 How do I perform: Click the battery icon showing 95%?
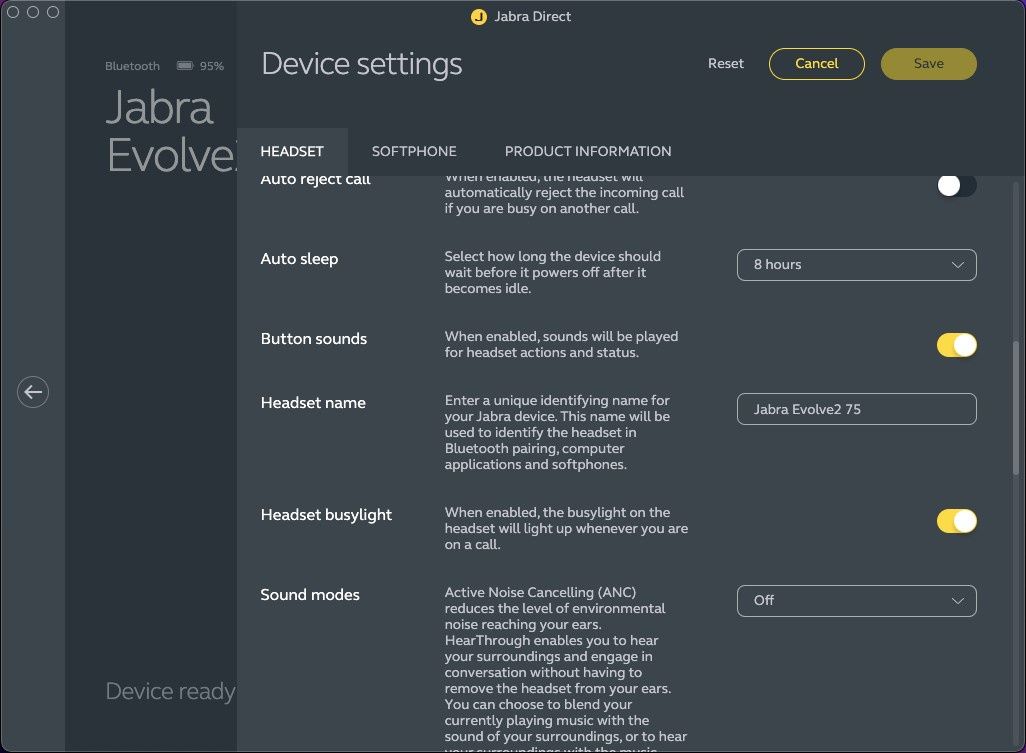click(185, 65)
